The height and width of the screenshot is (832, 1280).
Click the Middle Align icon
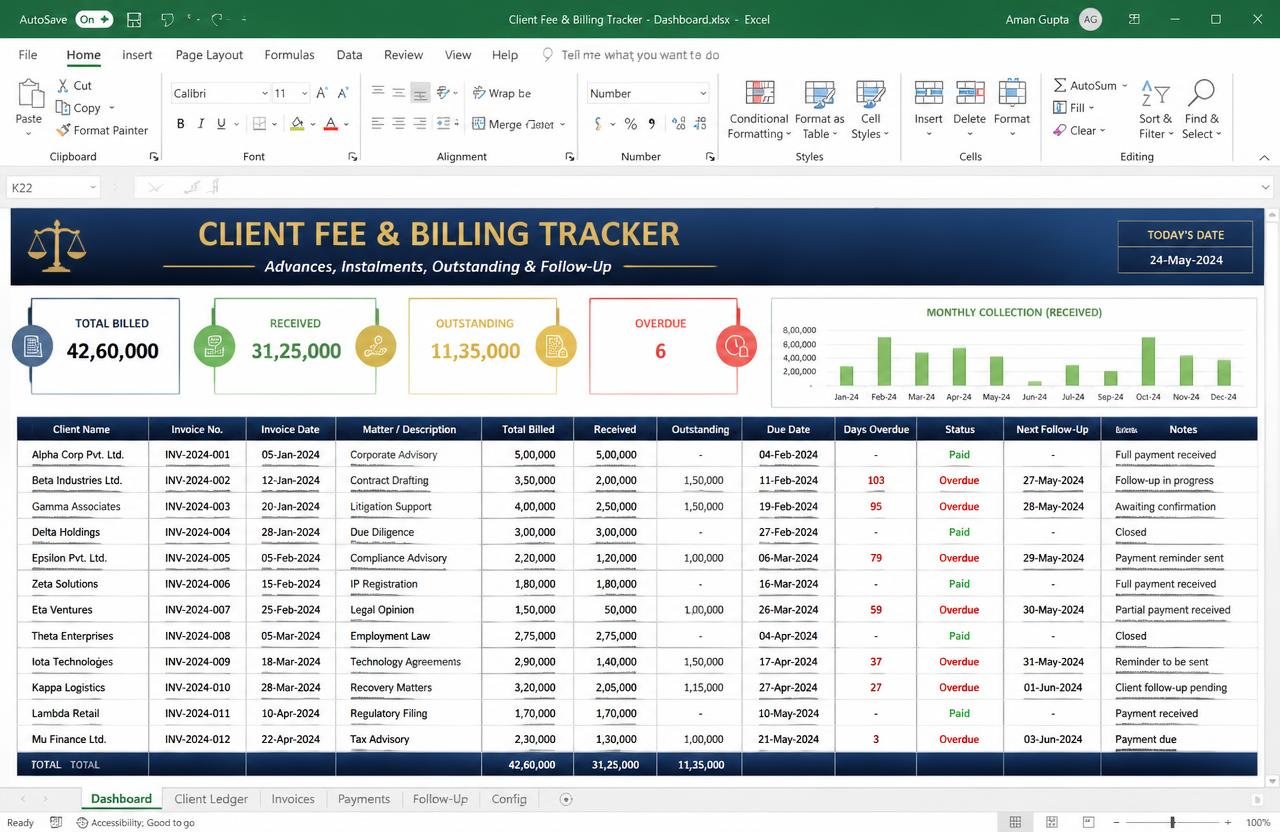pos(399,92)
